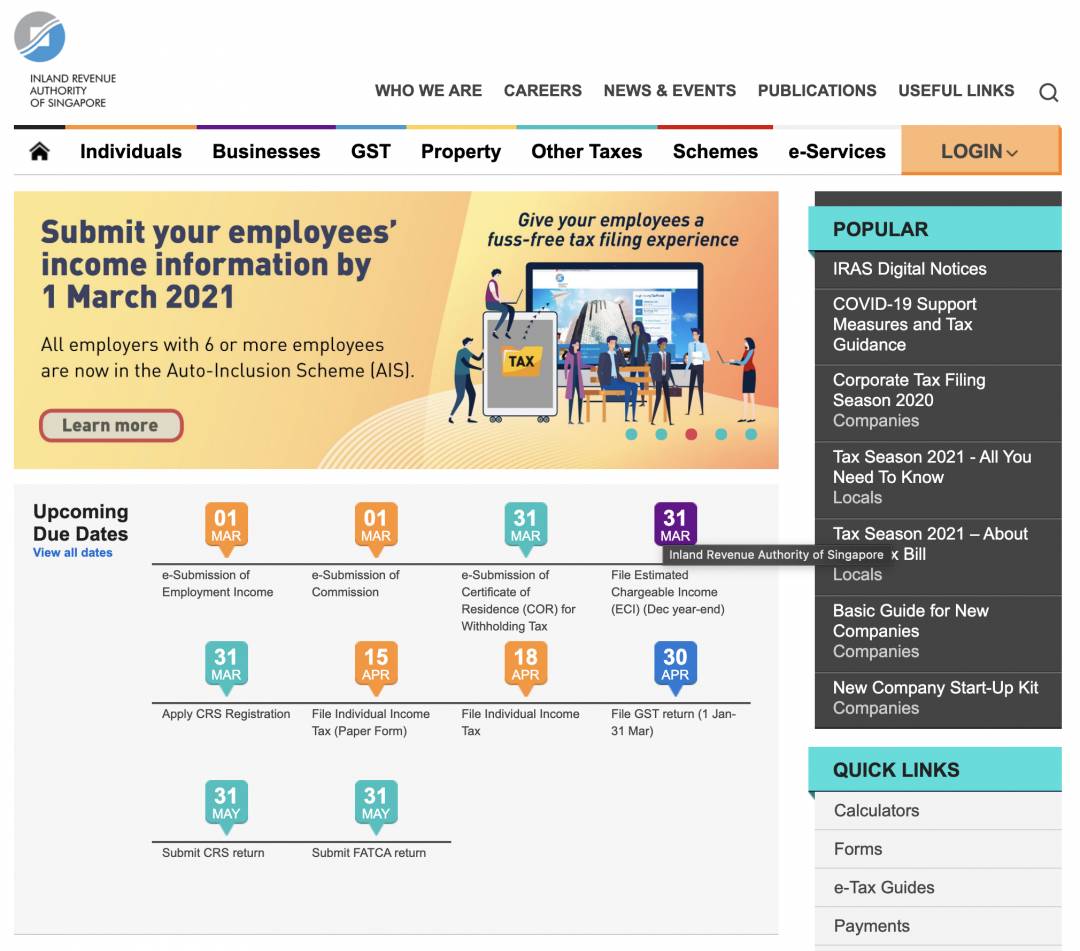Click the Learn more button on banner
The height and width of the screenshot is (951, 1080).
click(x=111, y=425)
